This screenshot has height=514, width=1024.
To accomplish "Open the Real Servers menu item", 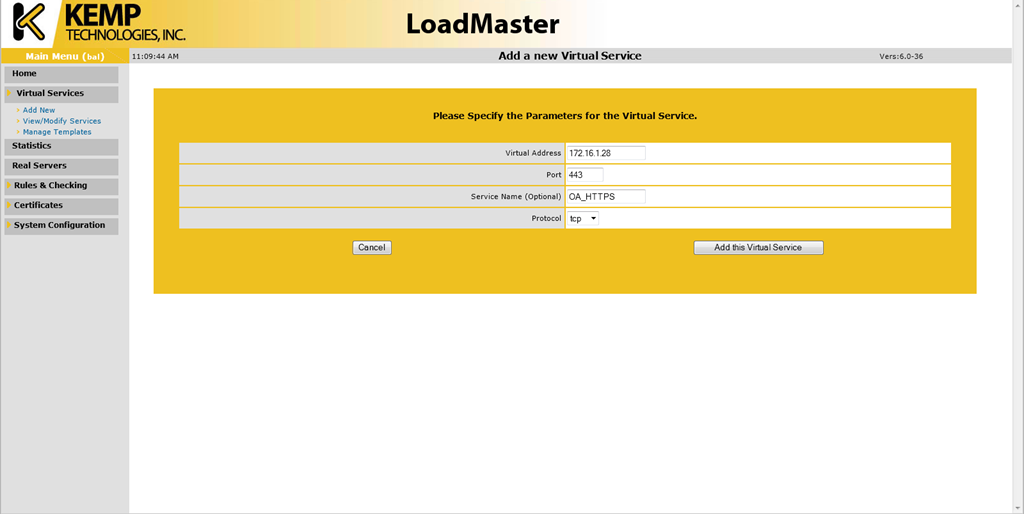I will (x=61, y=166).
